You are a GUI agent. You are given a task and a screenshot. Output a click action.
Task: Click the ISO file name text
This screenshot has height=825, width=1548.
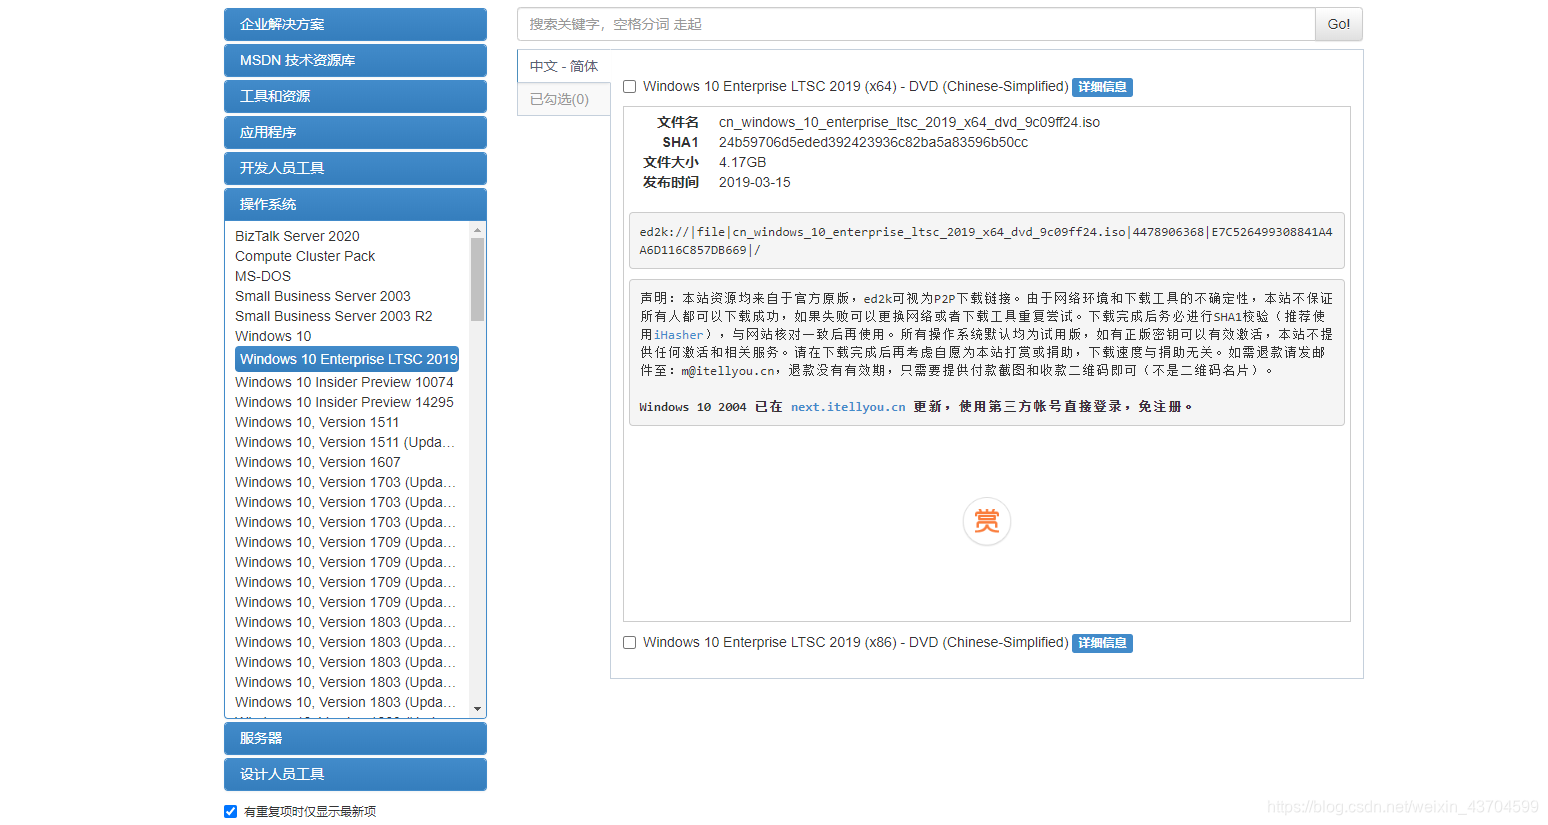point(909,122)
